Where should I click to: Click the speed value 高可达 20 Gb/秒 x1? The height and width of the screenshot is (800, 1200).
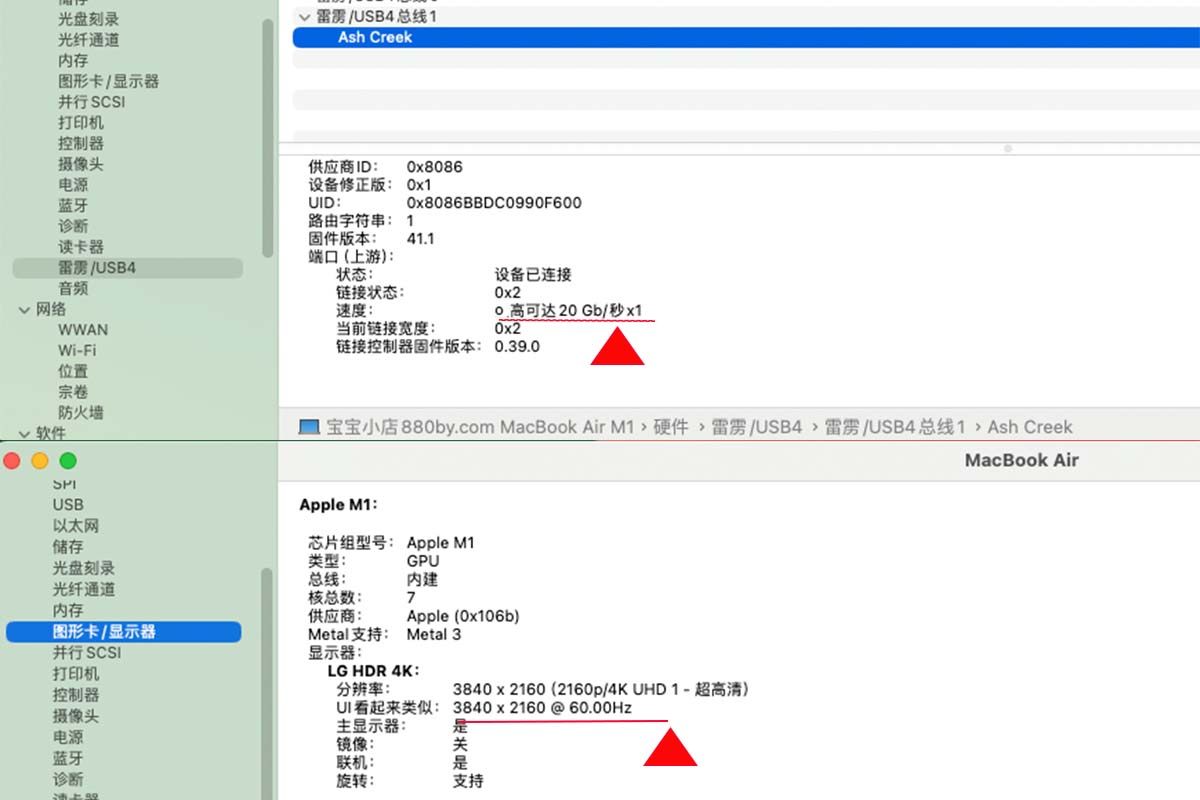point(576,311)
